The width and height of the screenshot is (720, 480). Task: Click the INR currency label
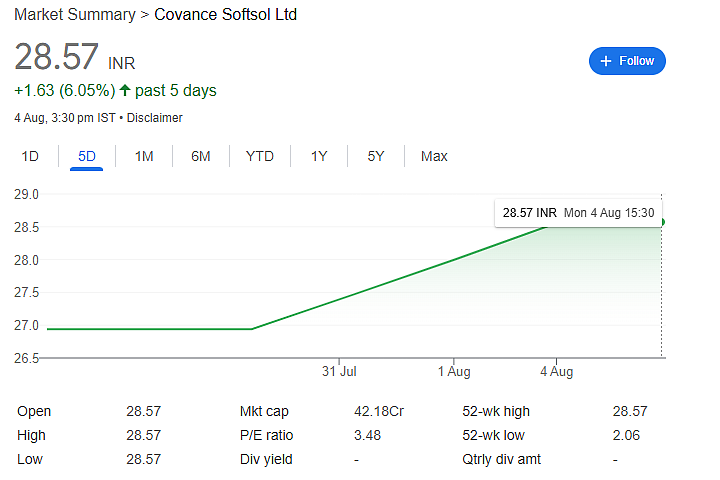coord(122,63)
